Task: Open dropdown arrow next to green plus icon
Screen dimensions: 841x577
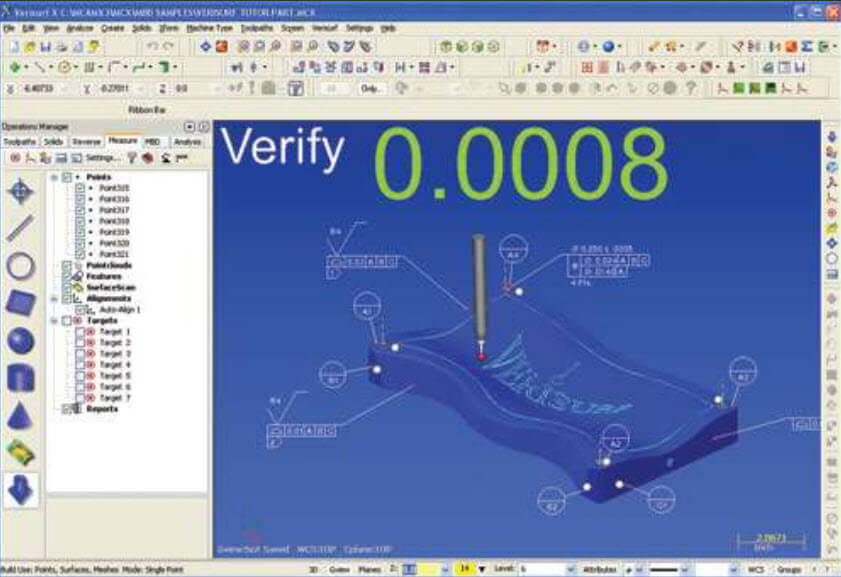Action: (x=26, y=68)
